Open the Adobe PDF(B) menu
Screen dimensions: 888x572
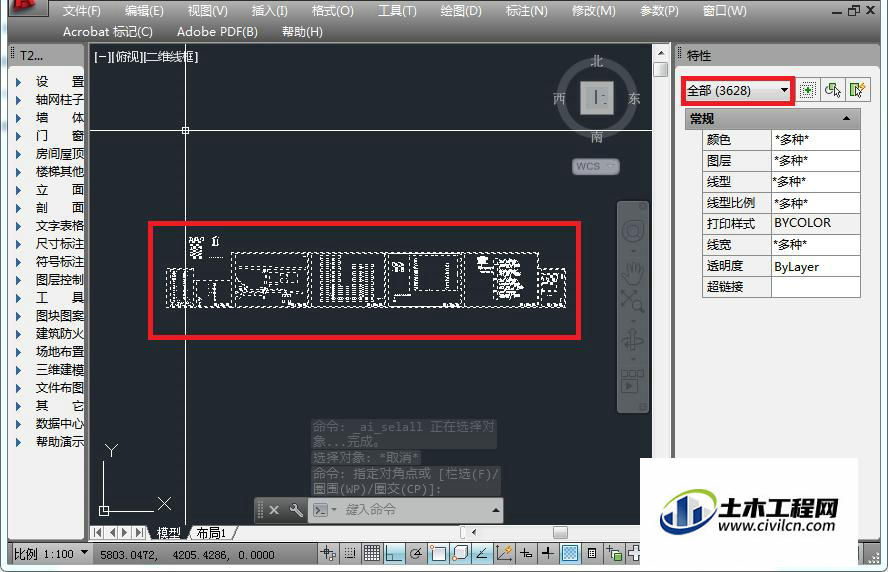217,32
